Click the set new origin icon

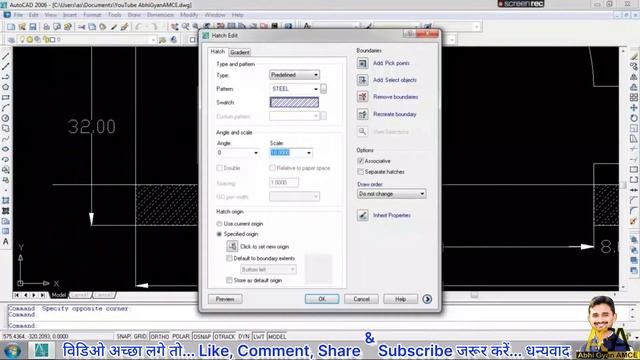point(232,246)
